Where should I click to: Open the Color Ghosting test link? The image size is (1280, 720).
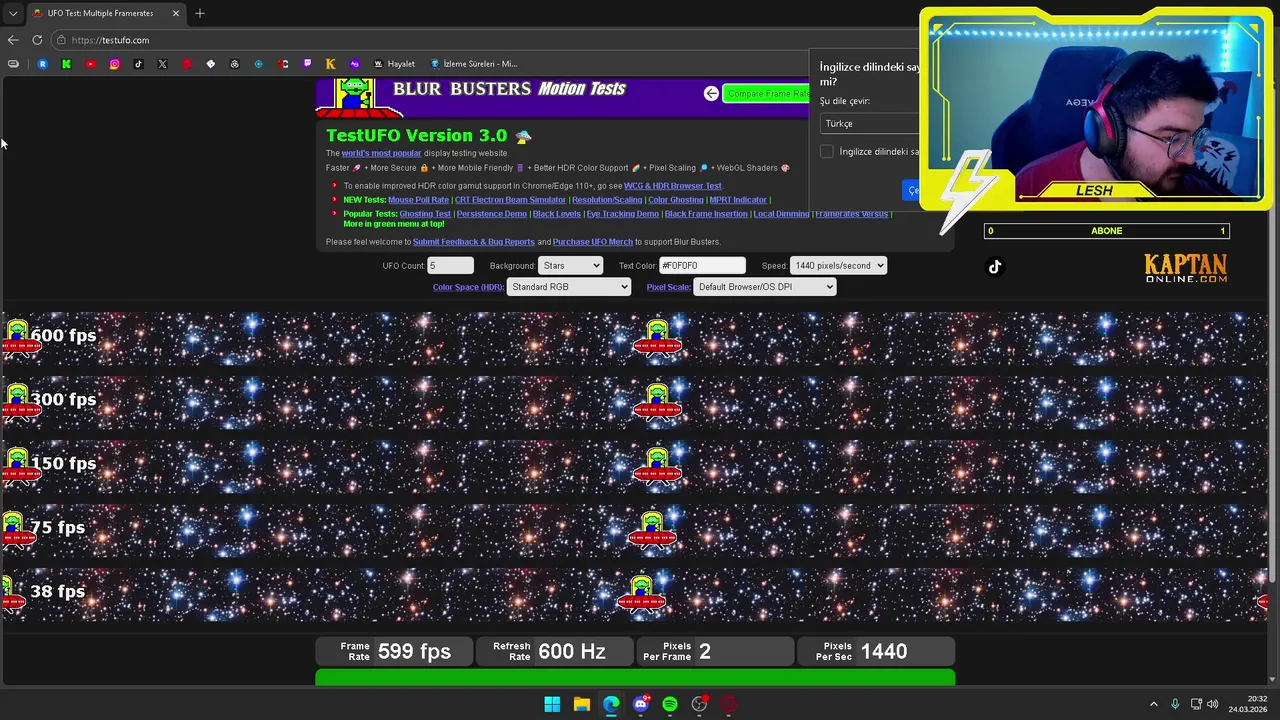click(x=676, y=200)
